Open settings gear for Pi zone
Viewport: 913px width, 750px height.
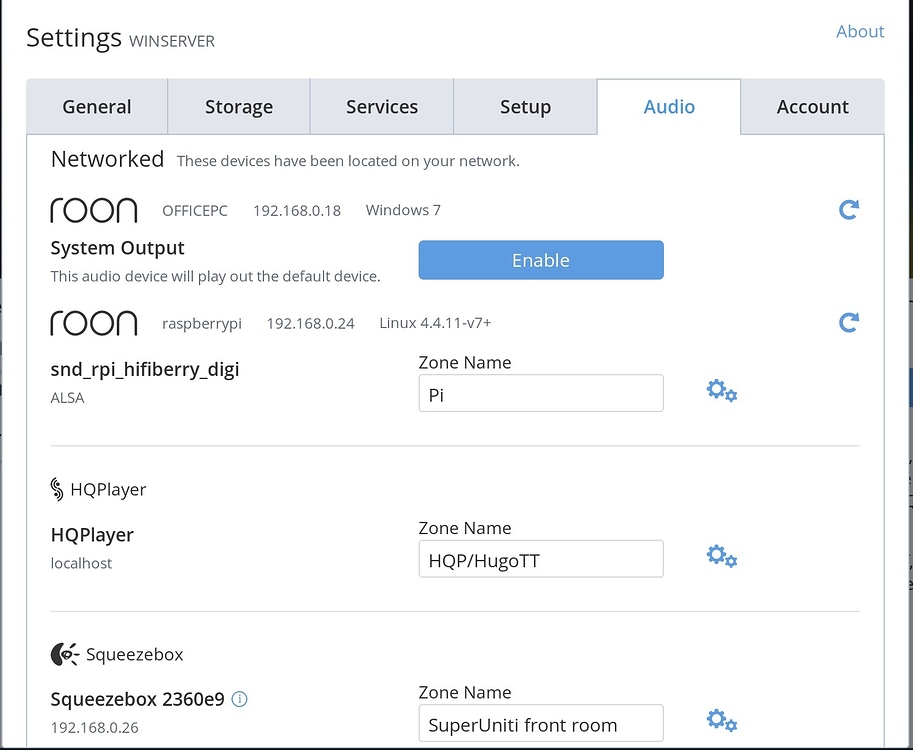coord(721,391)
